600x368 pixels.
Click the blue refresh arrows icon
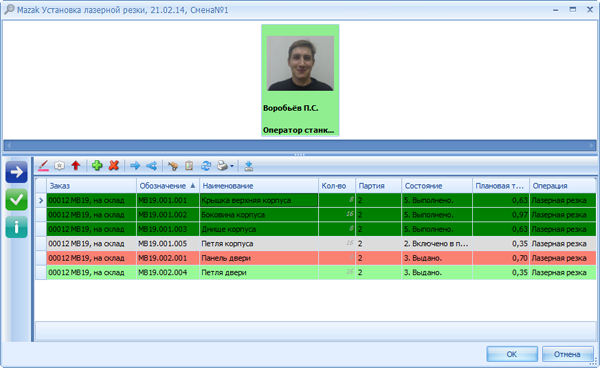206,166
